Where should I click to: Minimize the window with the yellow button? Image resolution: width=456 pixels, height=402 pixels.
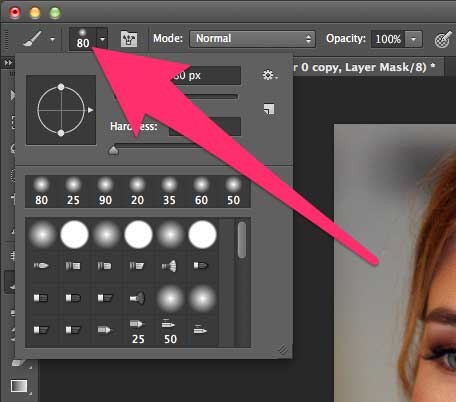pyautogui.click(x=35, y=13)
